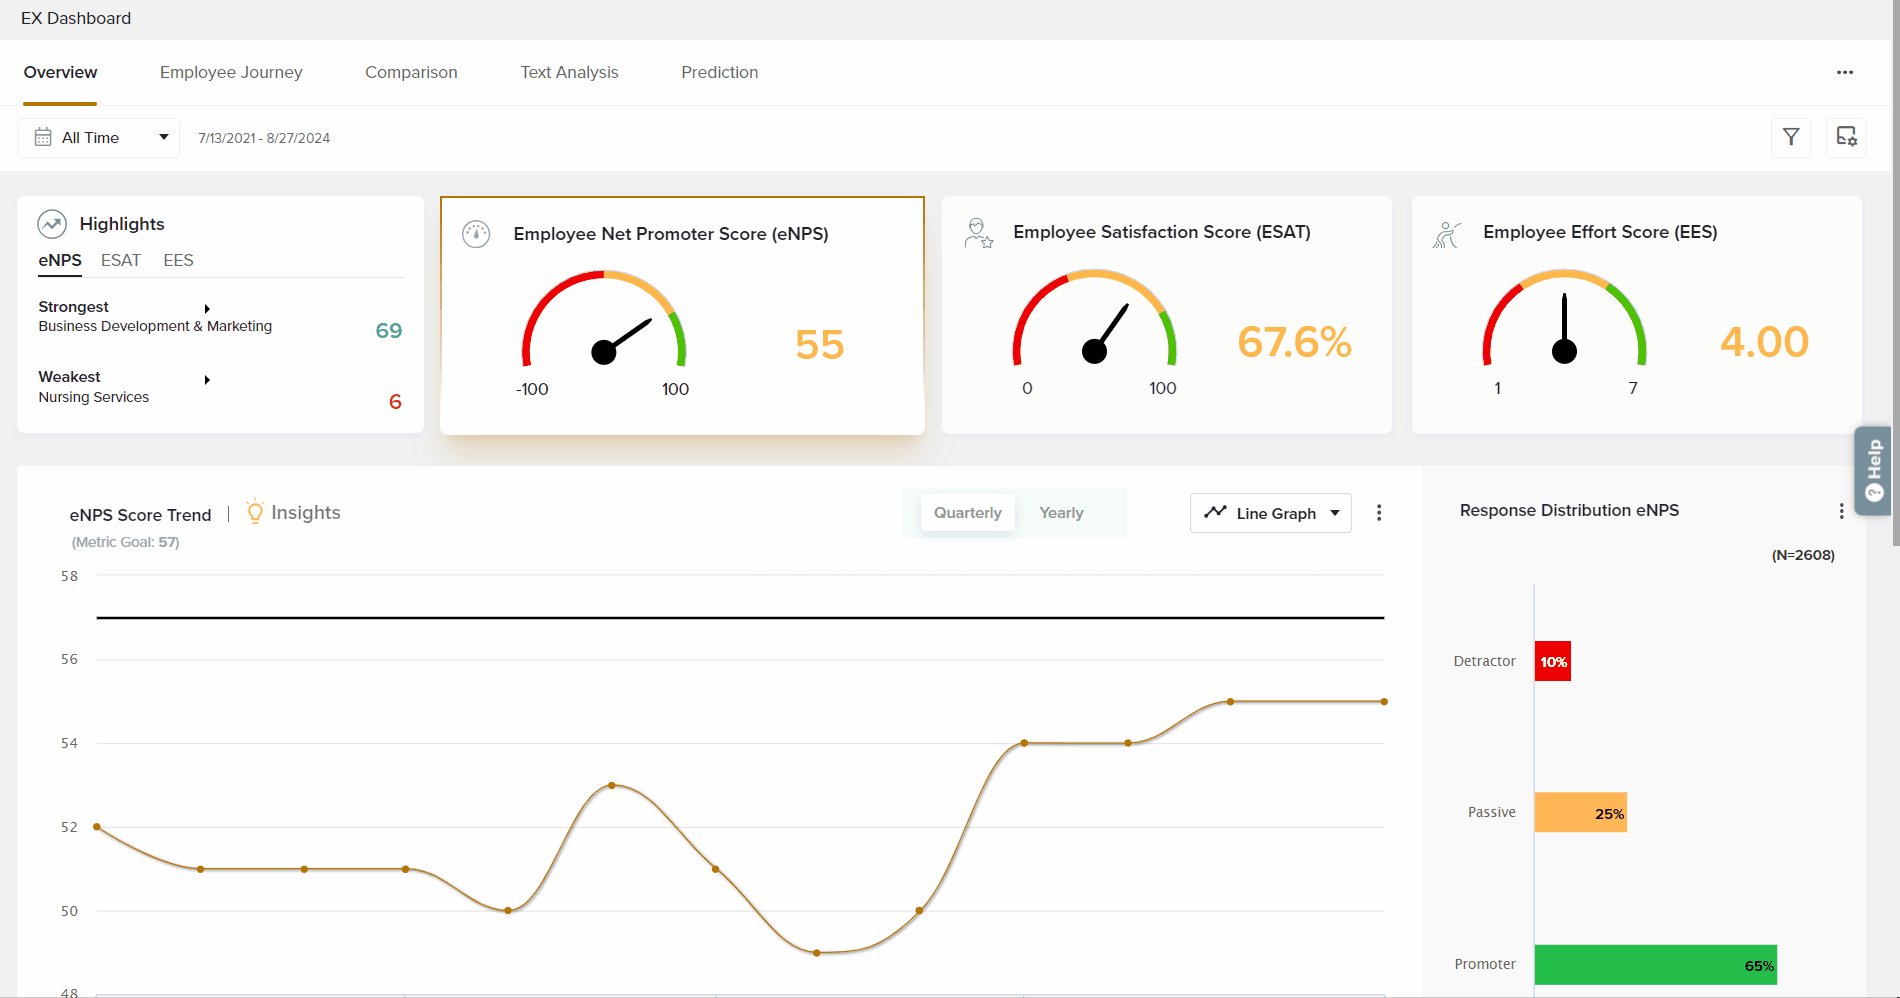Open the Help side button
This screenshot has width=1900, height=998.
pyautogui.click(x=1873, y=471)
